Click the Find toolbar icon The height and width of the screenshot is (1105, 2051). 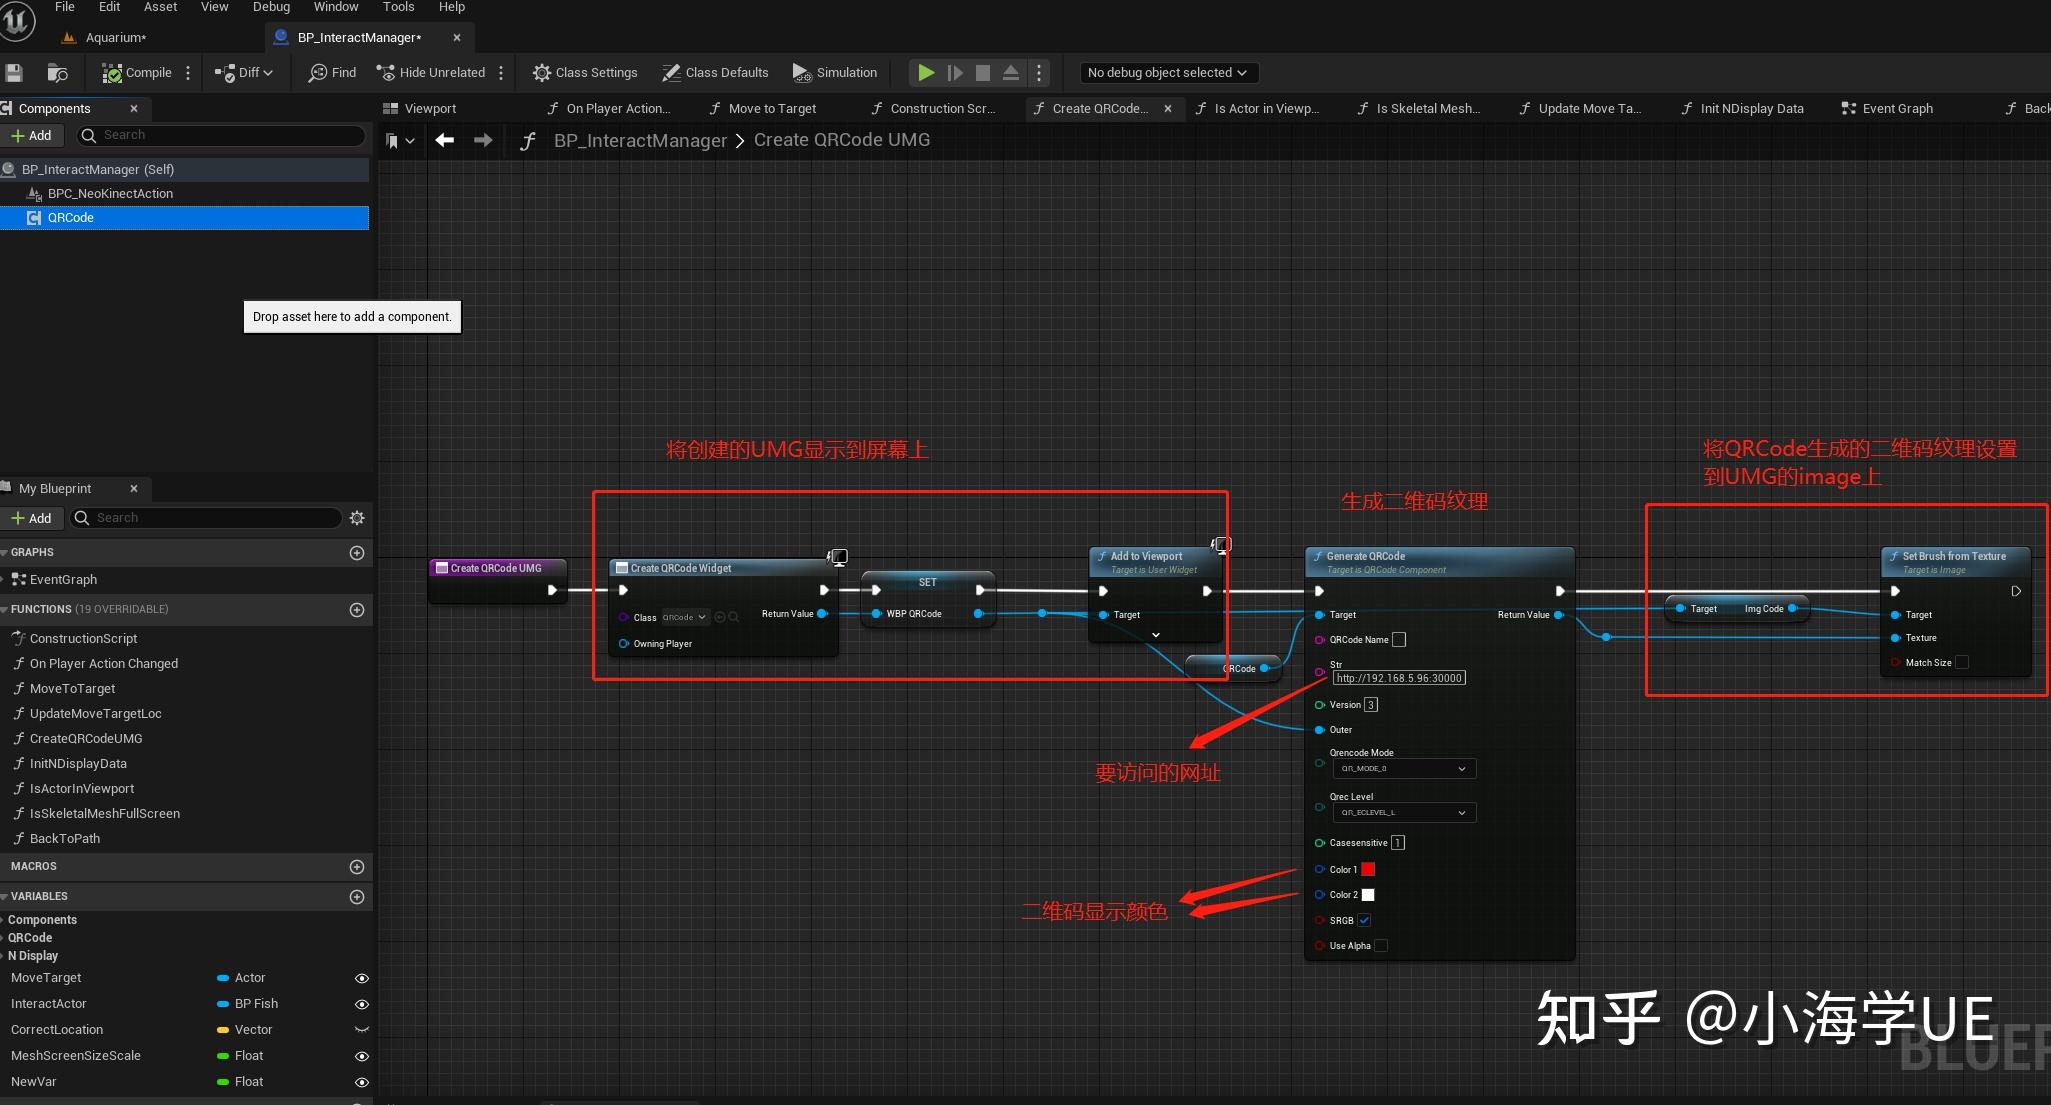pos(319,73)
